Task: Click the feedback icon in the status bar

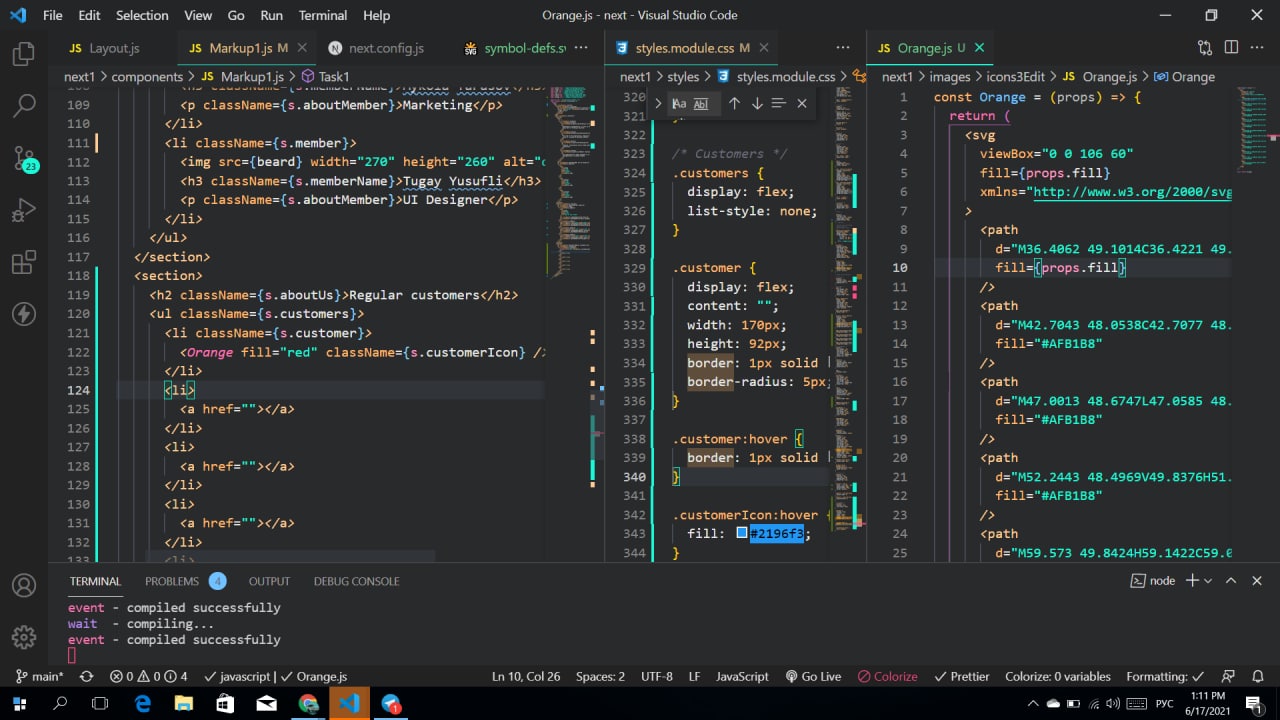Action: click(1229, 676)
